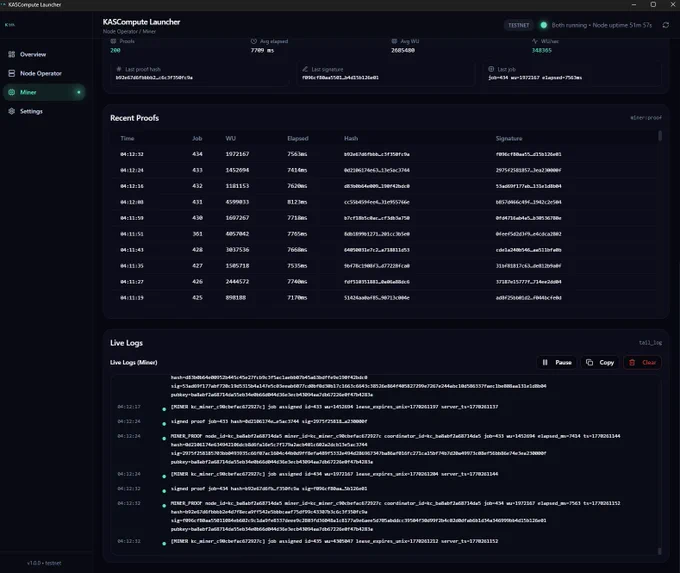Select the proof row for job 433

[384, 170]
